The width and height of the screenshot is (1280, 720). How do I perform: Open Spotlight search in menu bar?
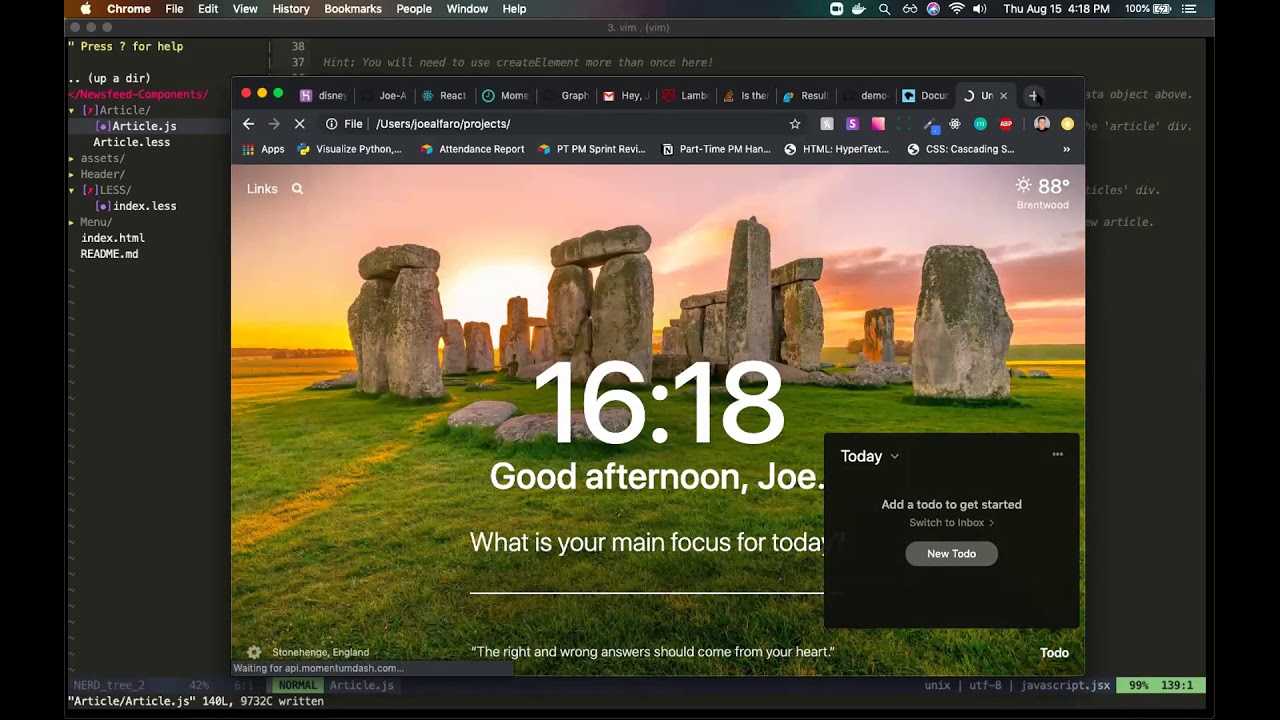(884, 9)
